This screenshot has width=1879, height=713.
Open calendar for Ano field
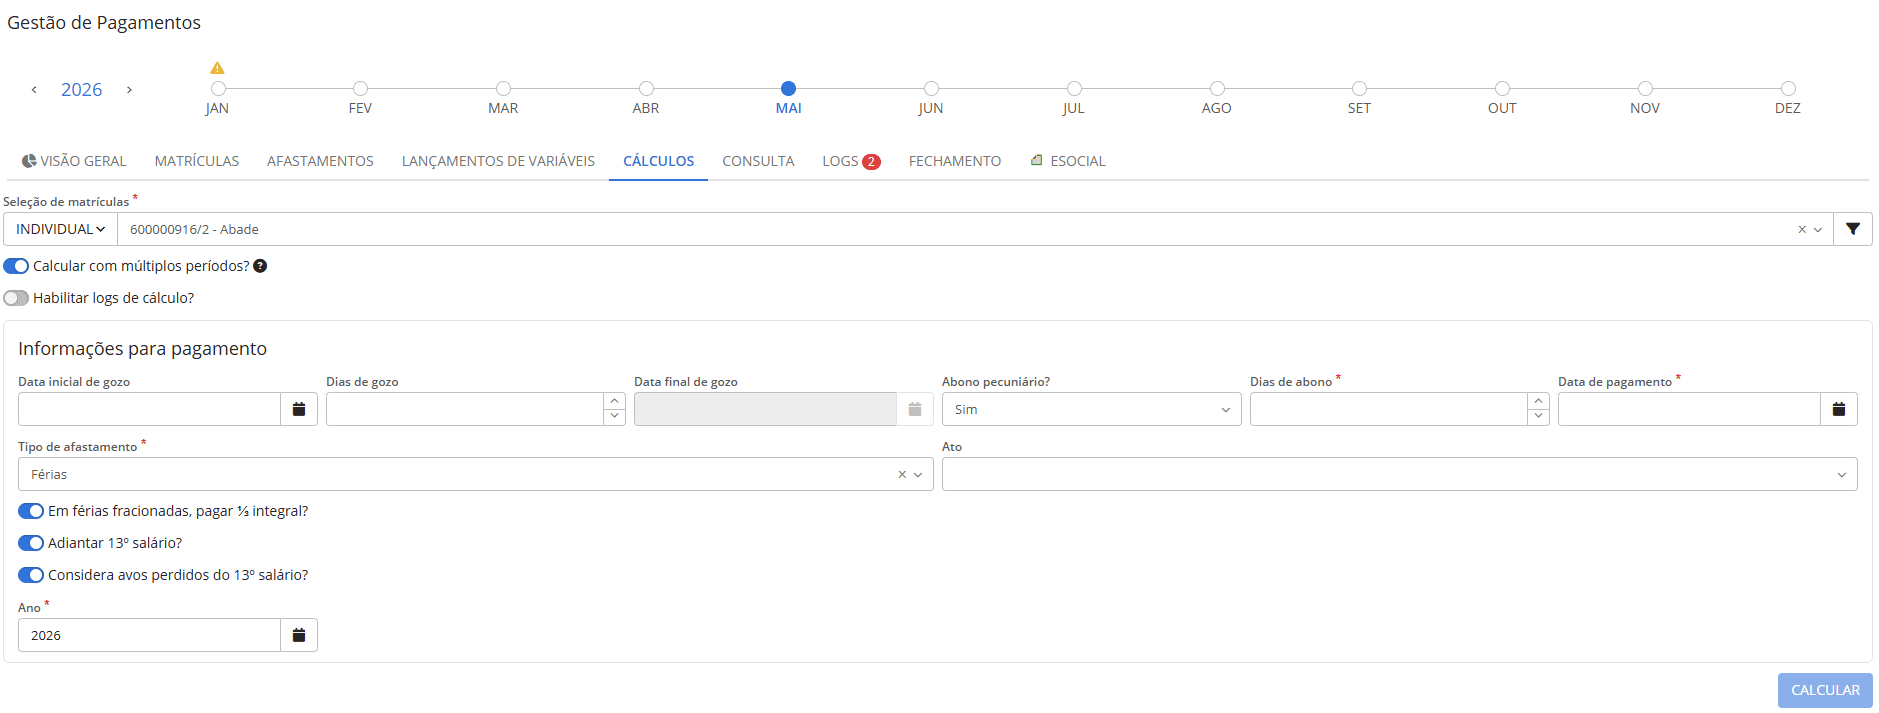pos(299,635)
